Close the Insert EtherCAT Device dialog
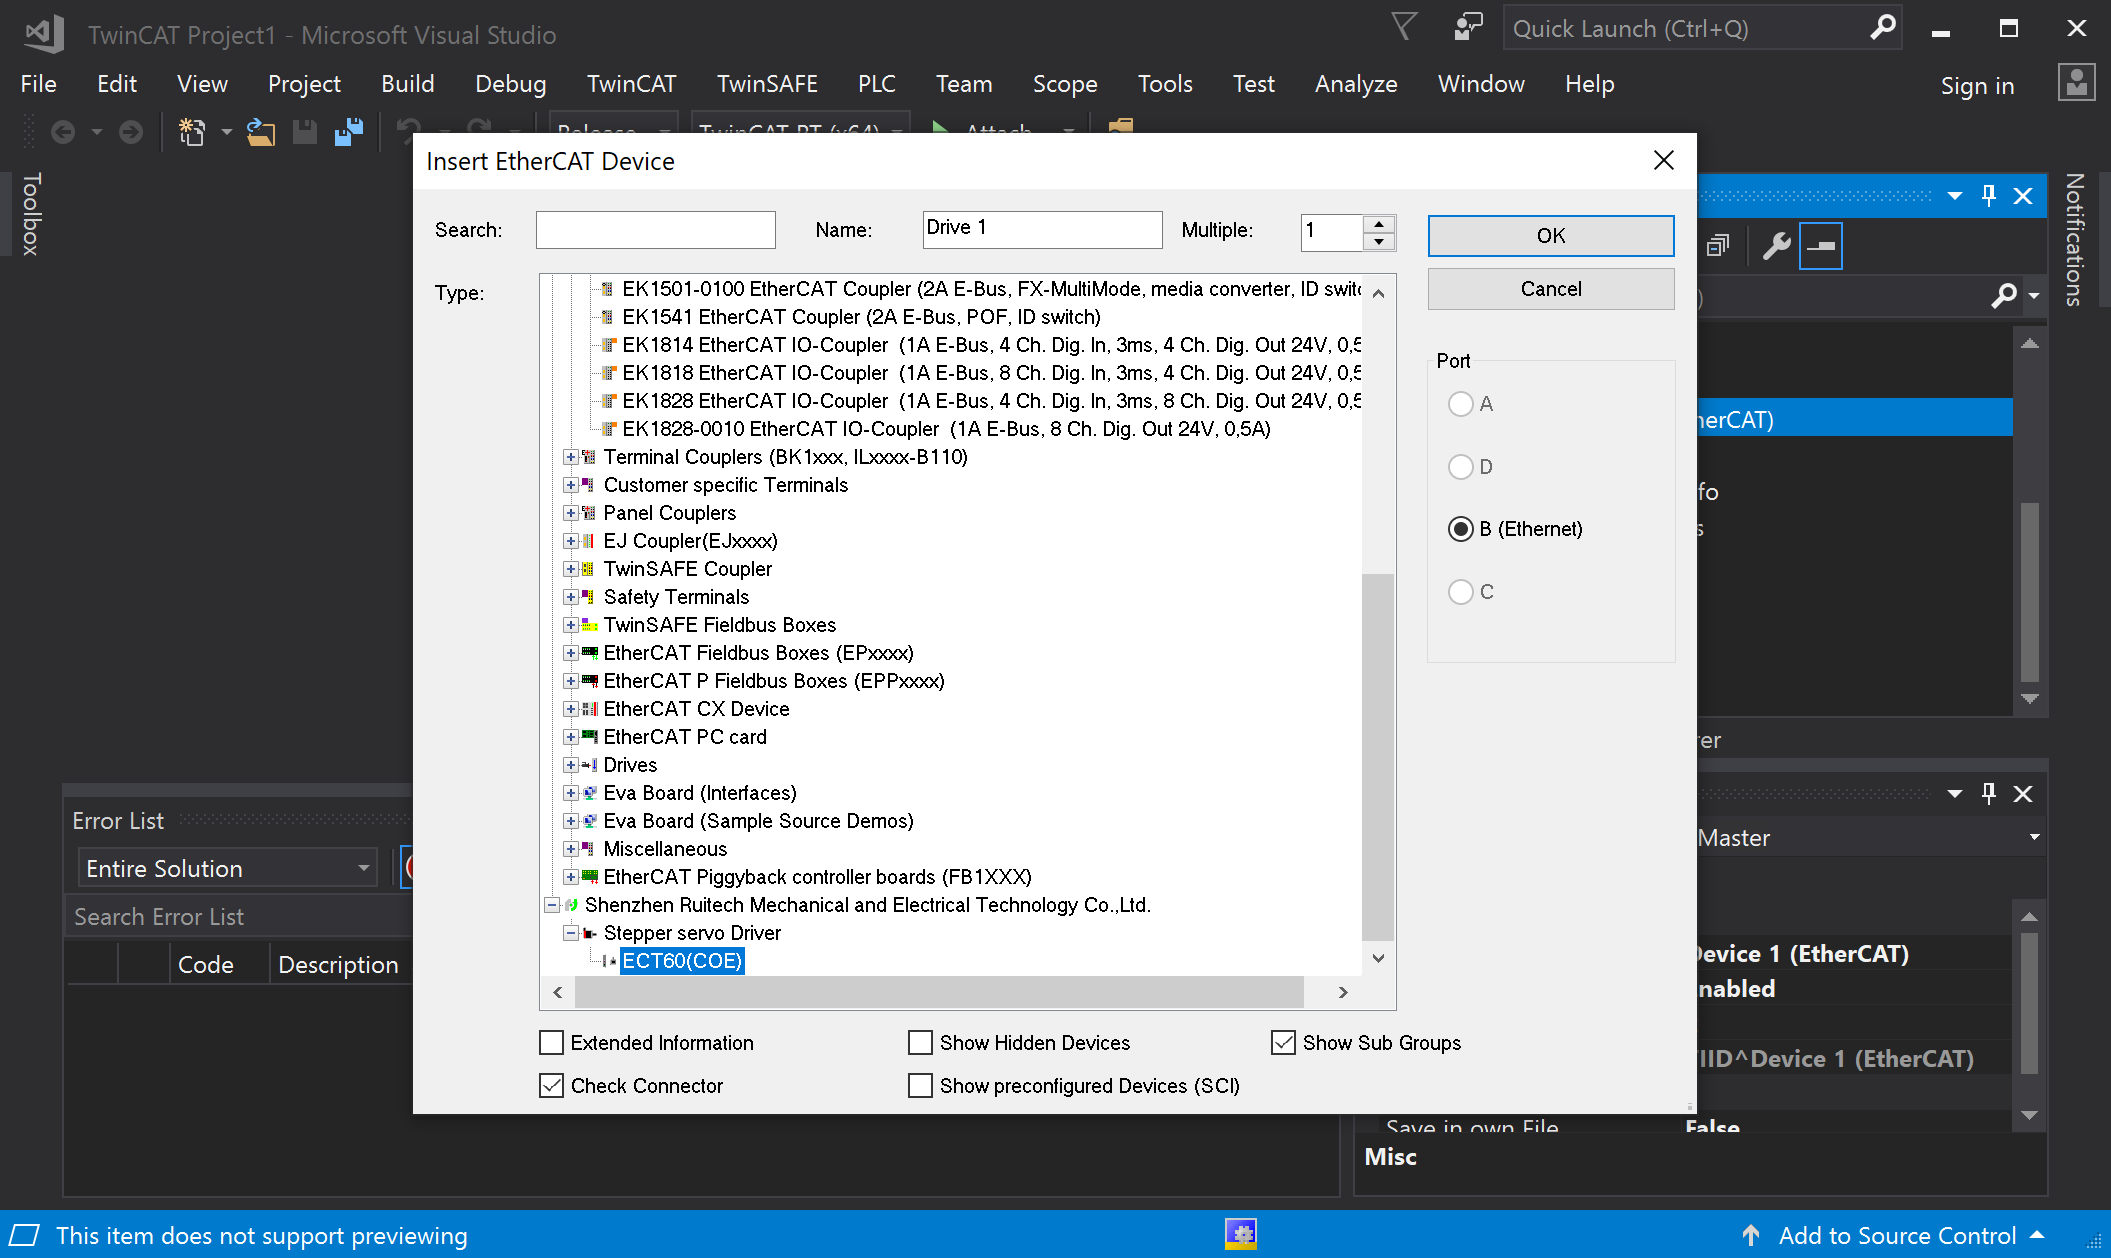2111x1258 pixels. [1664, 161]
